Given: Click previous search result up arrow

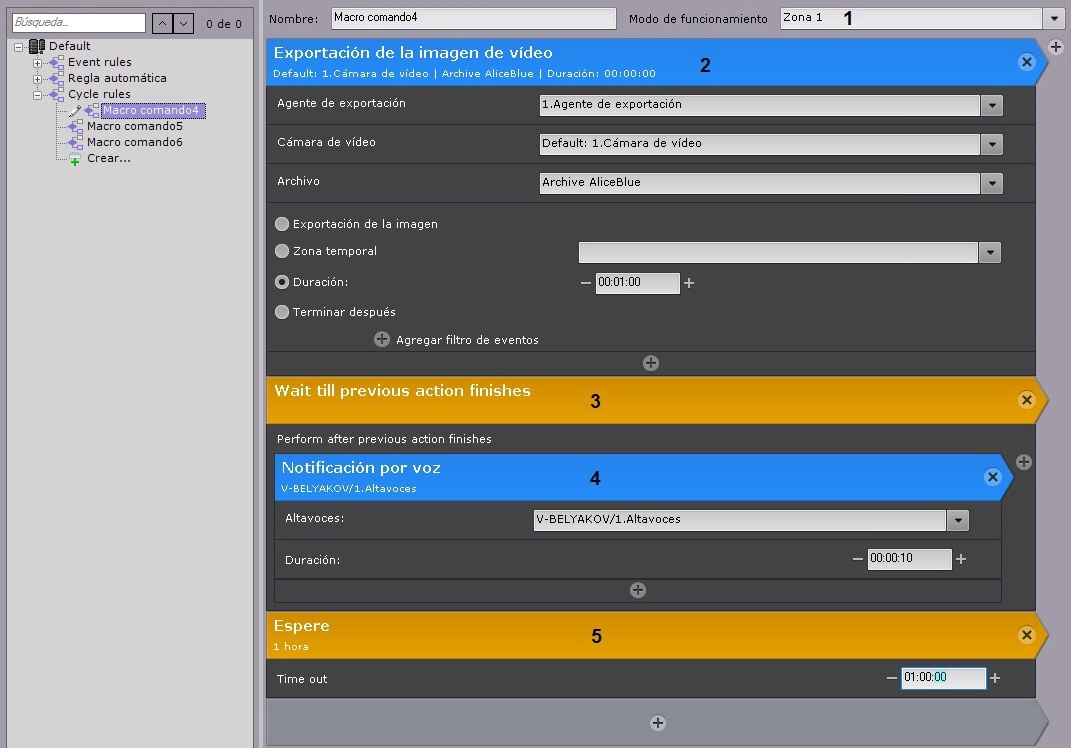Looking at the screenshot, I should coord(162,23).
